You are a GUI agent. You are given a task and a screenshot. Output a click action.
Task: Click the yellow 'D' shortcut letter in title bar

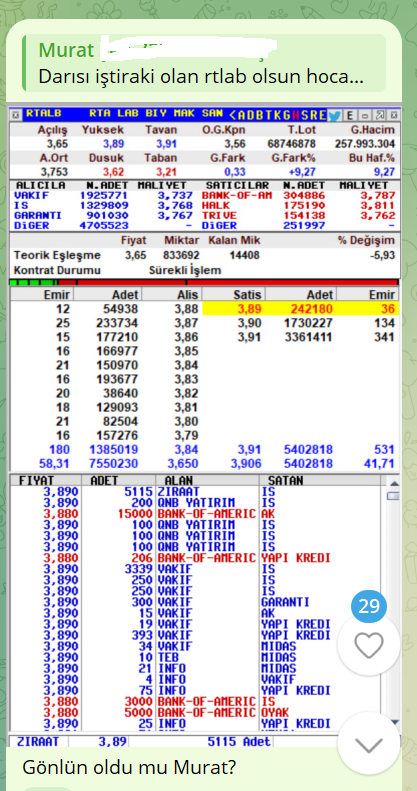pos(251,115)
